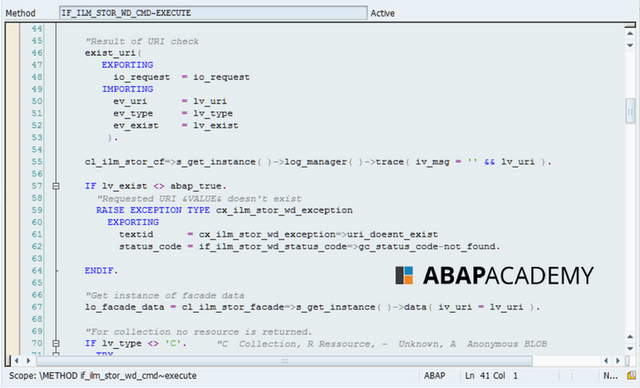640x388 pixels.
Task: Collapse the IF lv_exist block at line 57
Action: (x=56, y=186)
